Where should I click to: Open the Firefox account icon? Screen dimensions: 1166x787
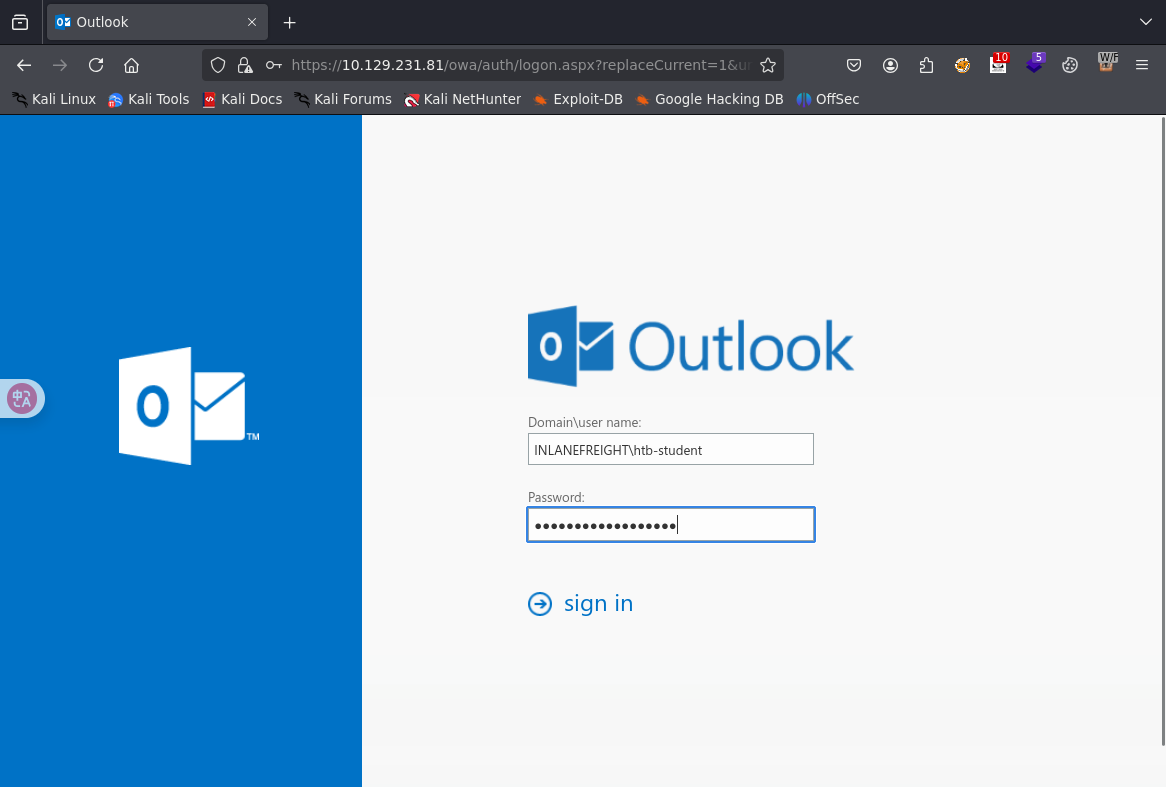[890, 65]
